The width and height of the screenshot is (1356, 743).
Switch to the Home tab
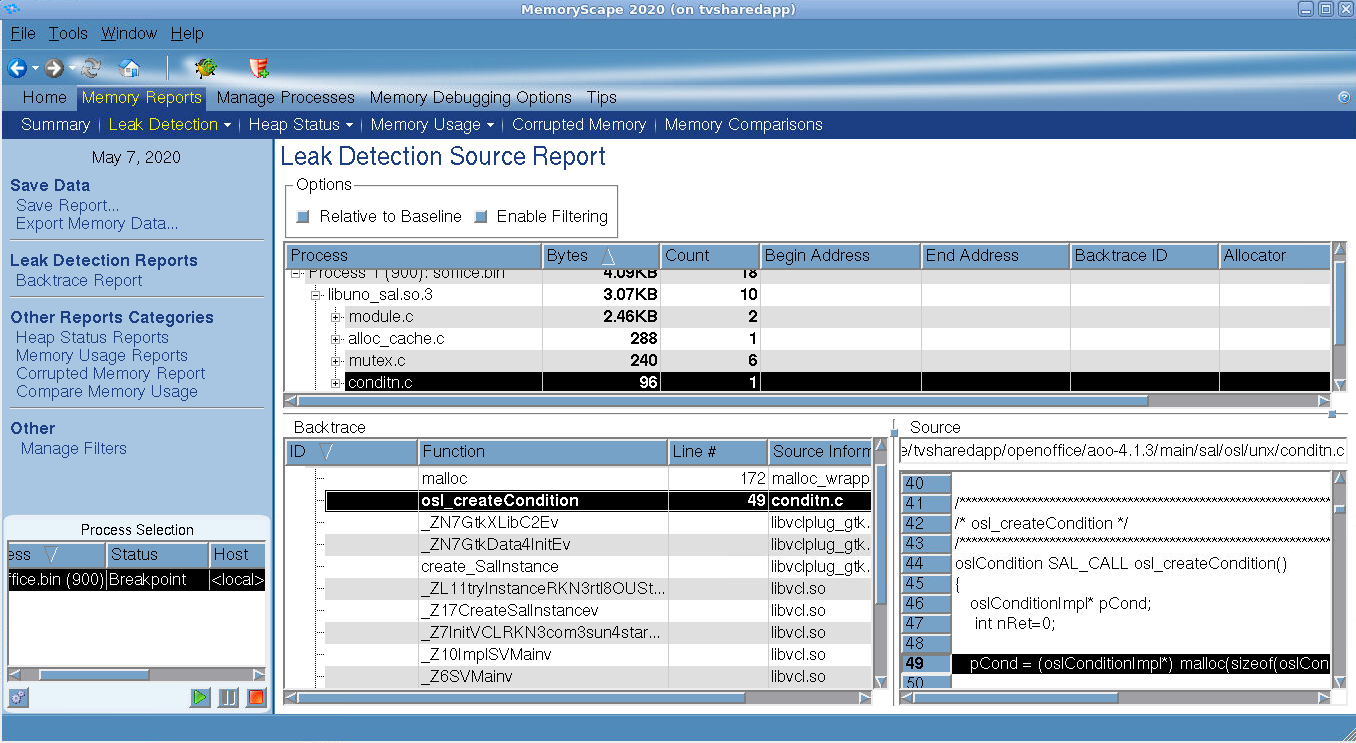point(45,98)
